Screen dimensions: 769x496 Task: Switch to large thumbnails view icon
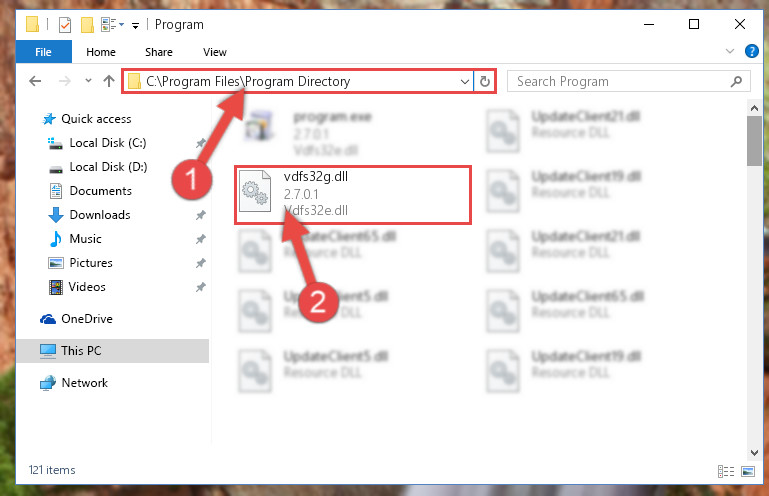pyautogui.click(x=748, y=471)
